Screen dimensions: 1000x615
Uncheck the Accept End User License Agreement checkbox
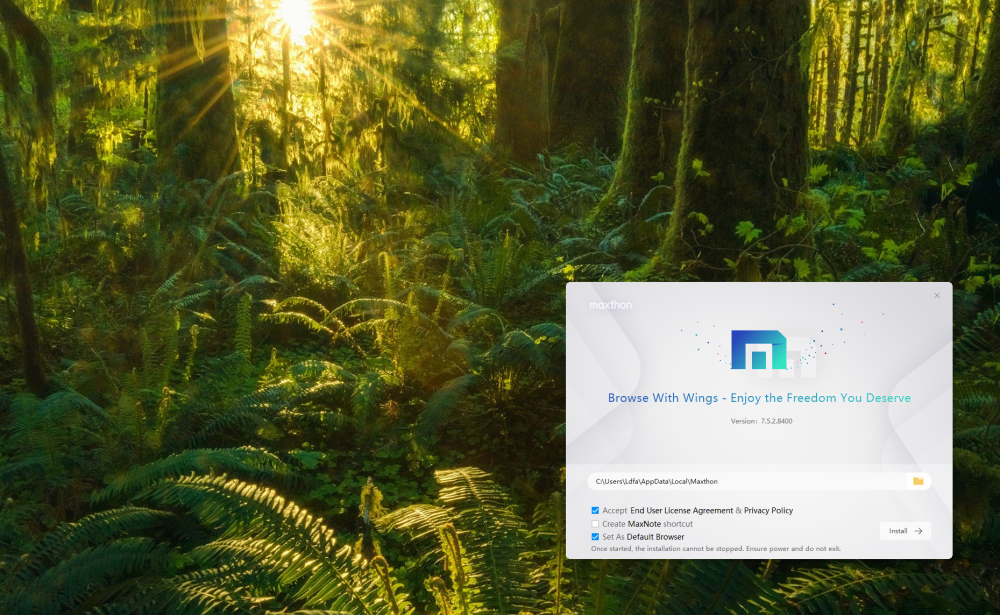click(595, 510)
